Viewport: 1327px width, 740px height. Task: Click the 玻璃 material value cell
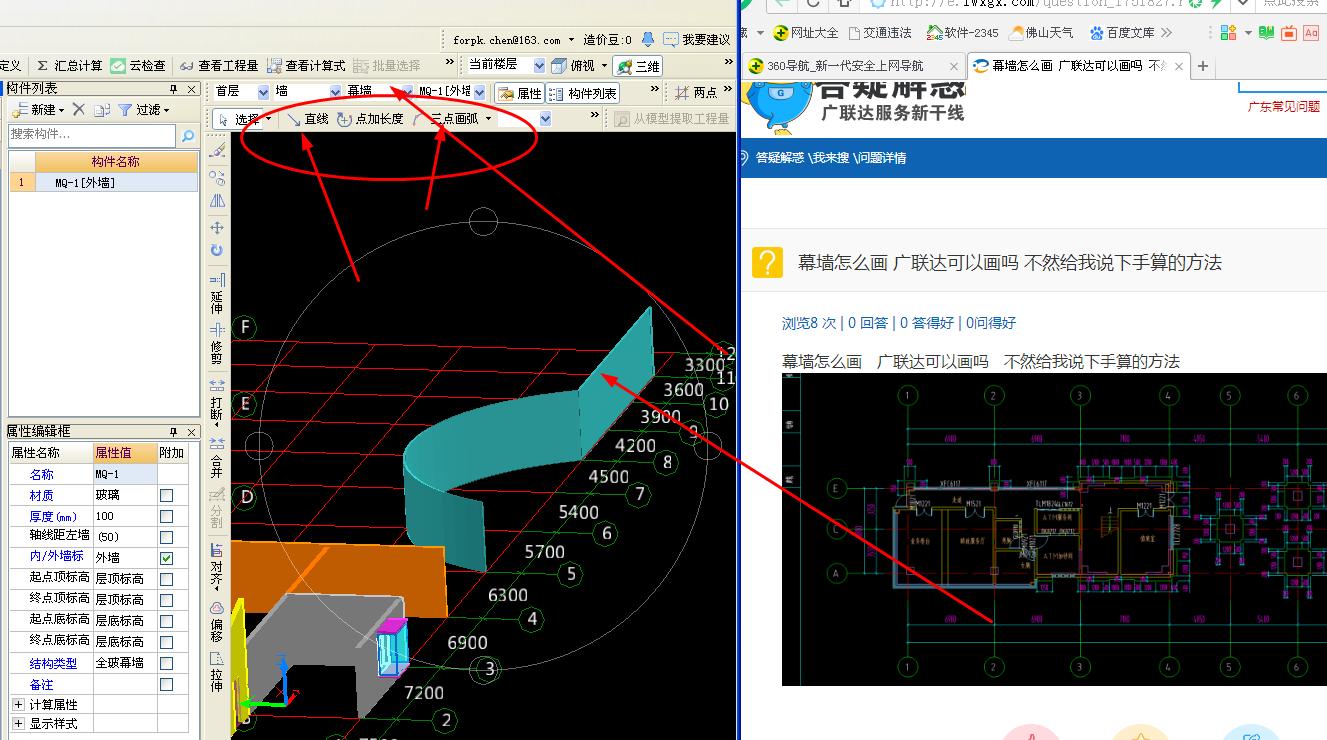point(125,496)
